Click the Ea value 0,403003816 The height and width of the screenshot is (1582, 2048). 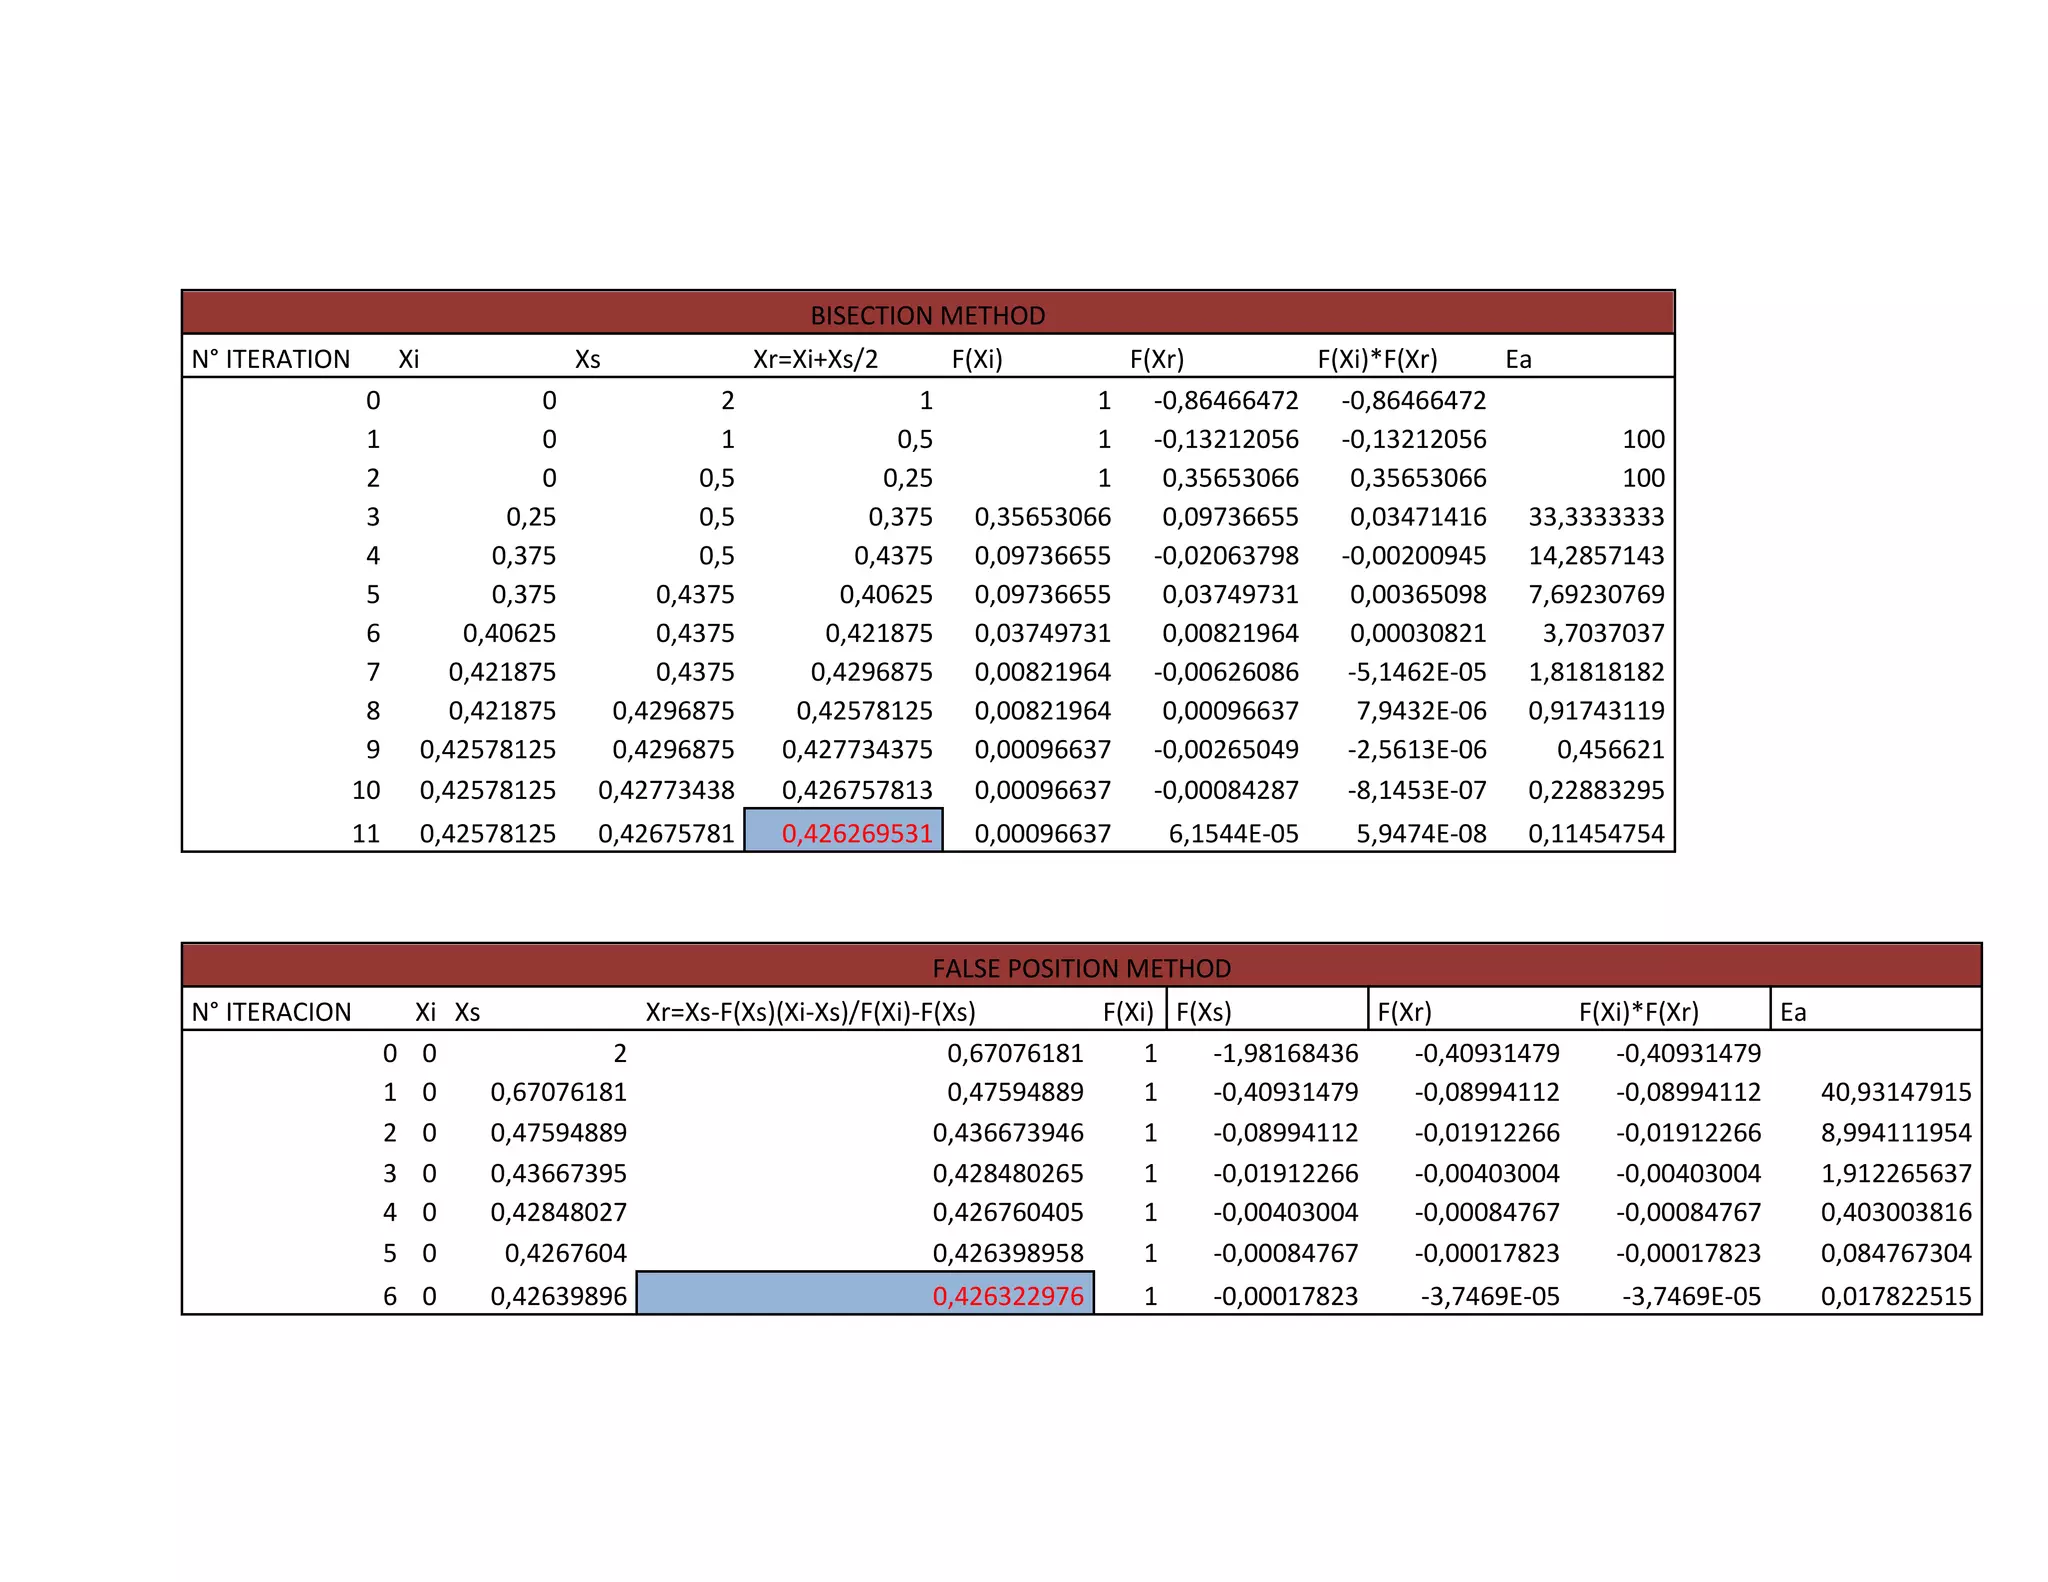[1896, 1213]
